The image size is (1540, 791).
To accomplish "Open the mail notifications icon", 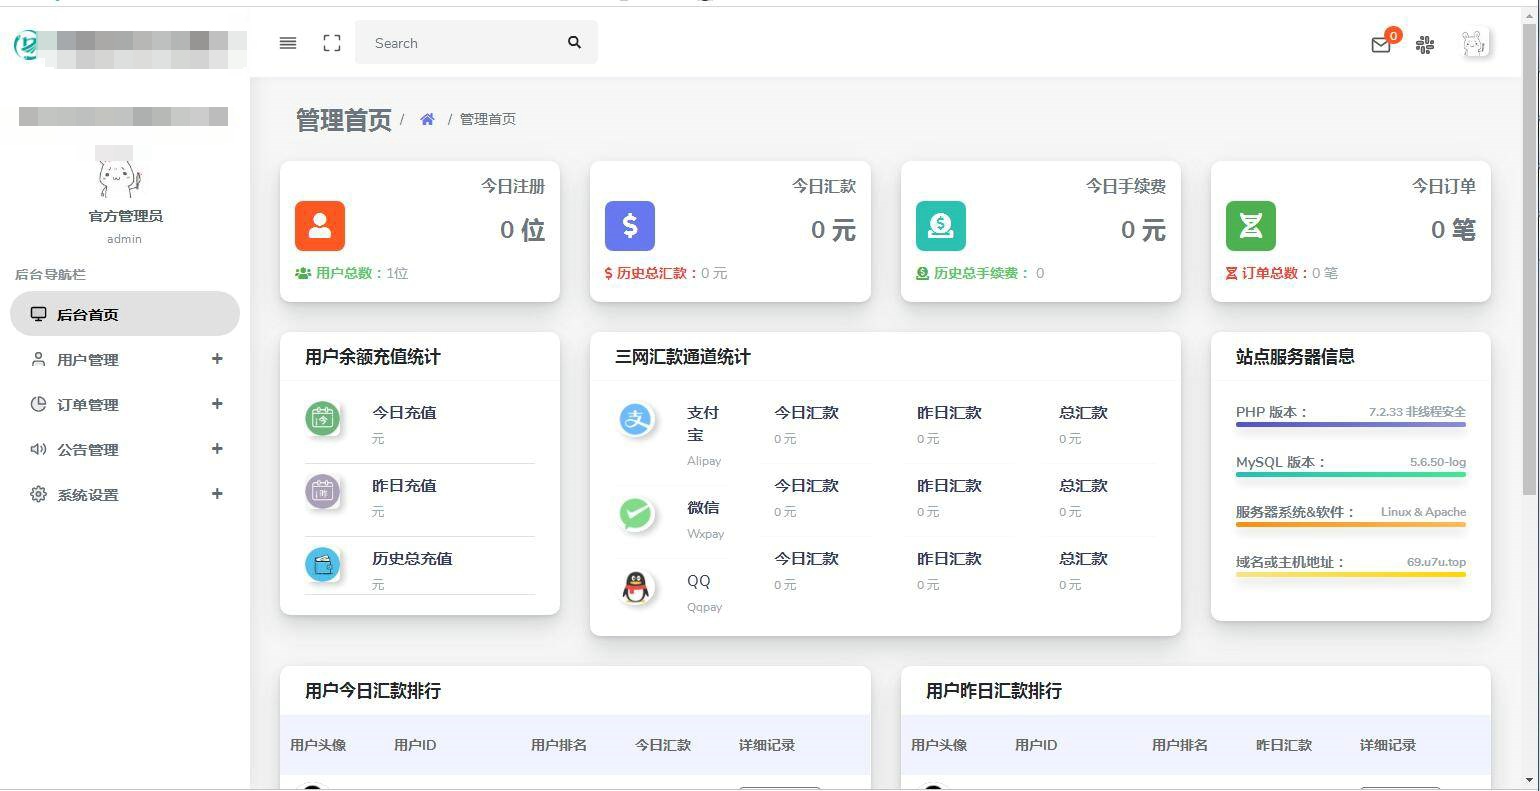I will [x=1381, y=44].
